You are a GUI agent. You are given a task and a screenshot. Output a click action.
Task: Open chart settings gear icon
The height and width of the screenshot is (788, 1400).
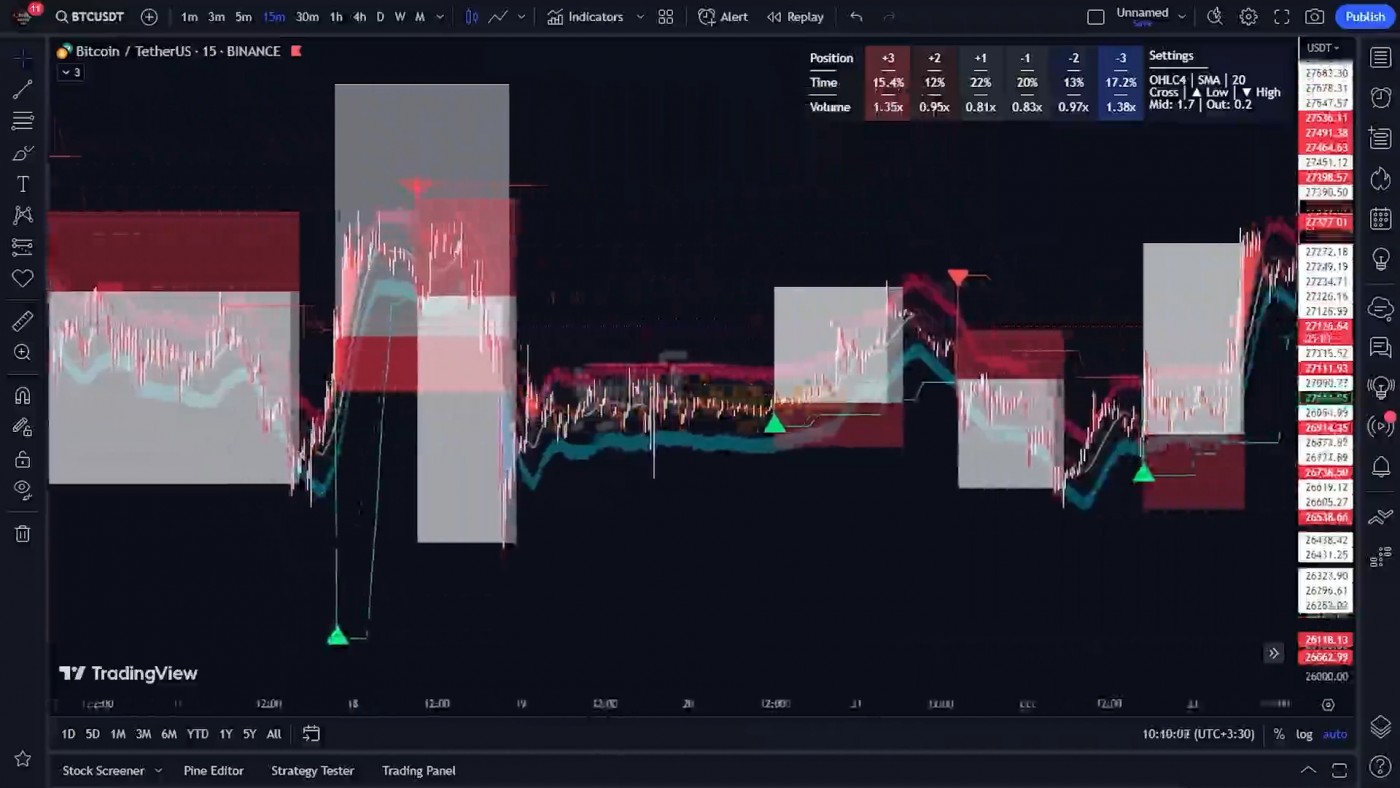1248,17
